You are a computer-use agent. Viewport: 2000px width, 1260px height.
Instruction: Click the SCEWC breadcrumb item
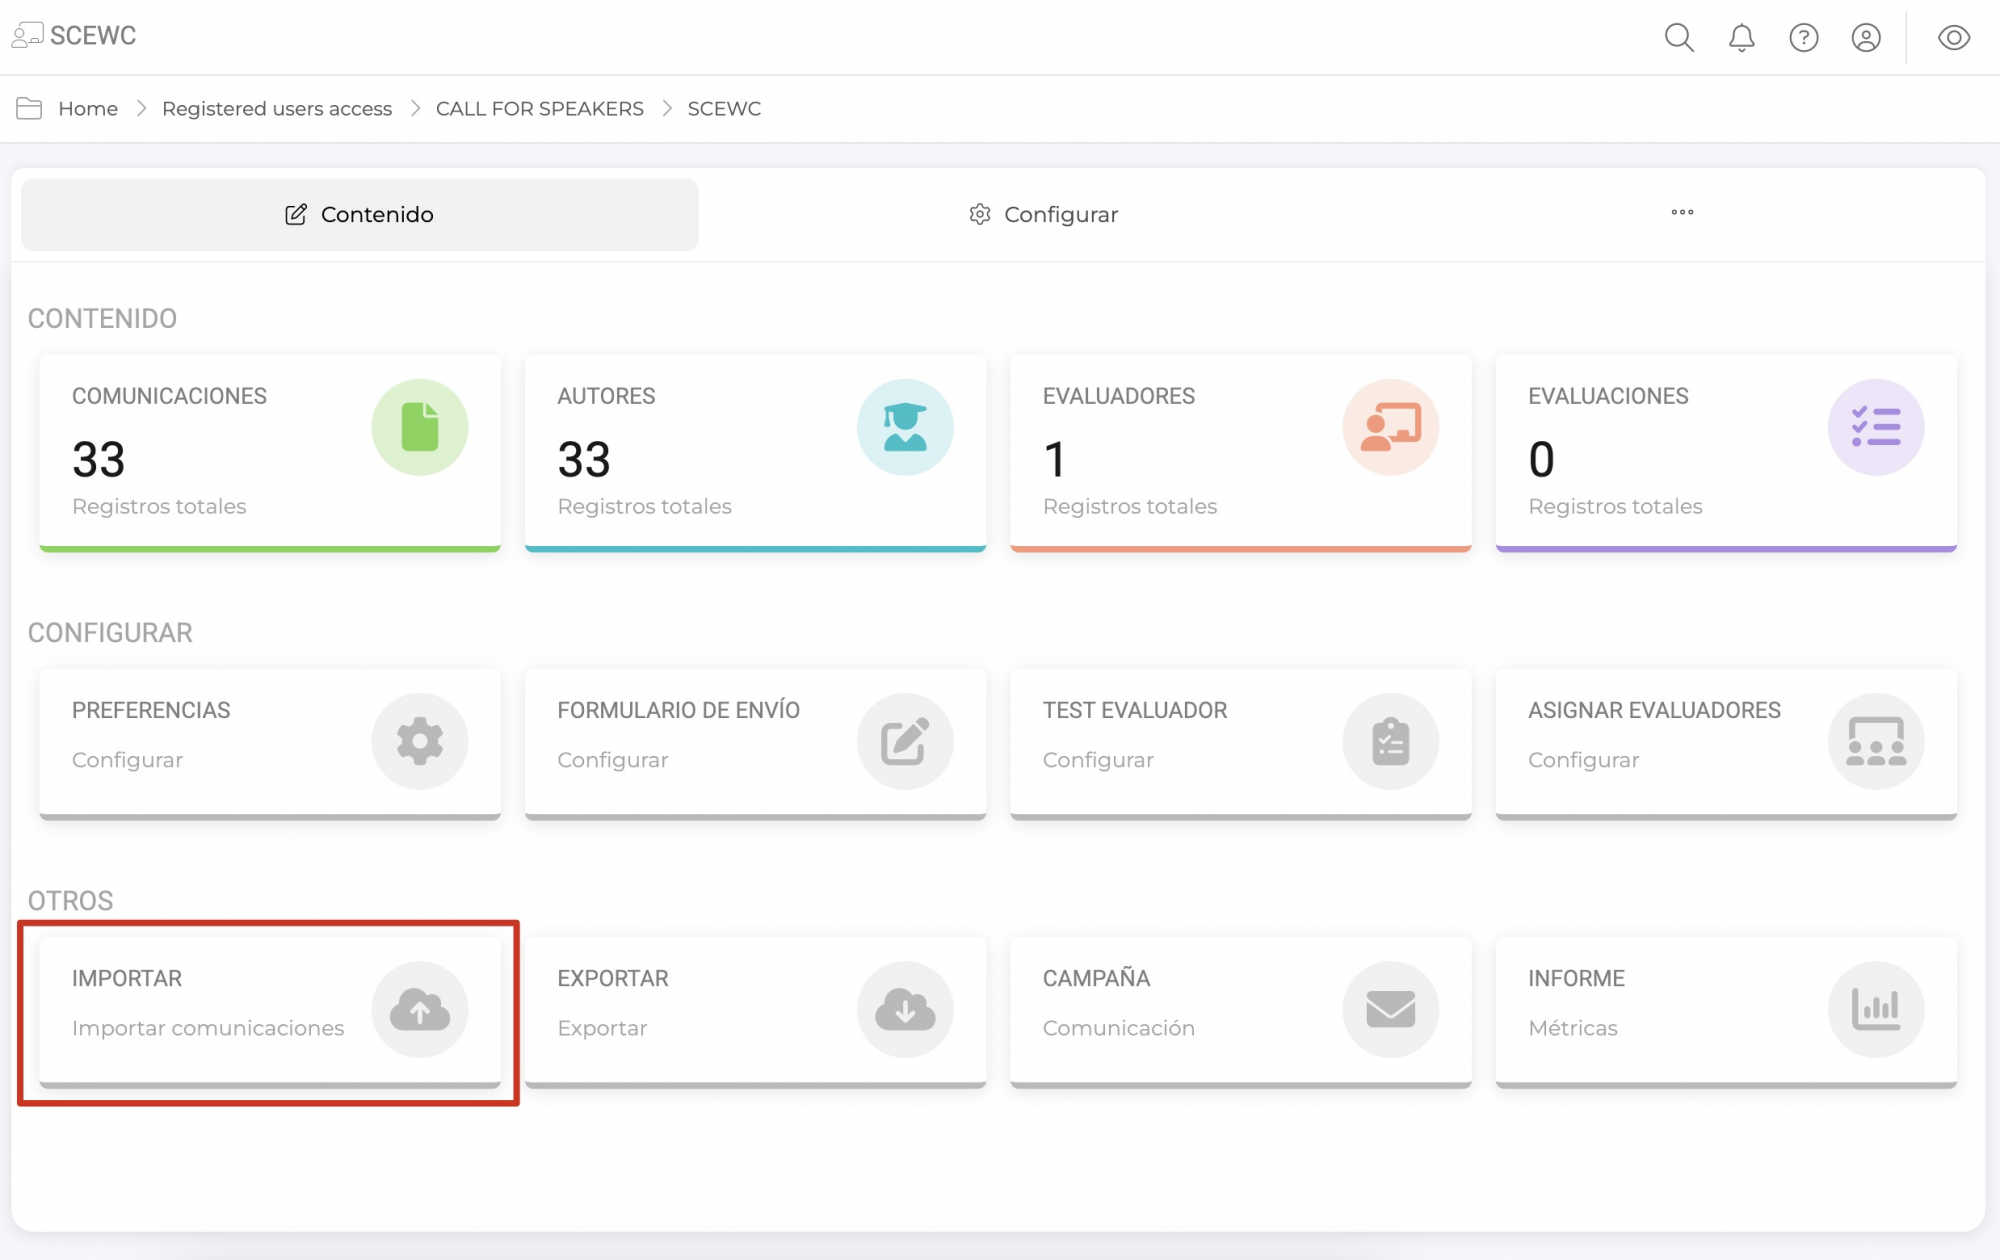pyautogui.click(x=724, y=108)
